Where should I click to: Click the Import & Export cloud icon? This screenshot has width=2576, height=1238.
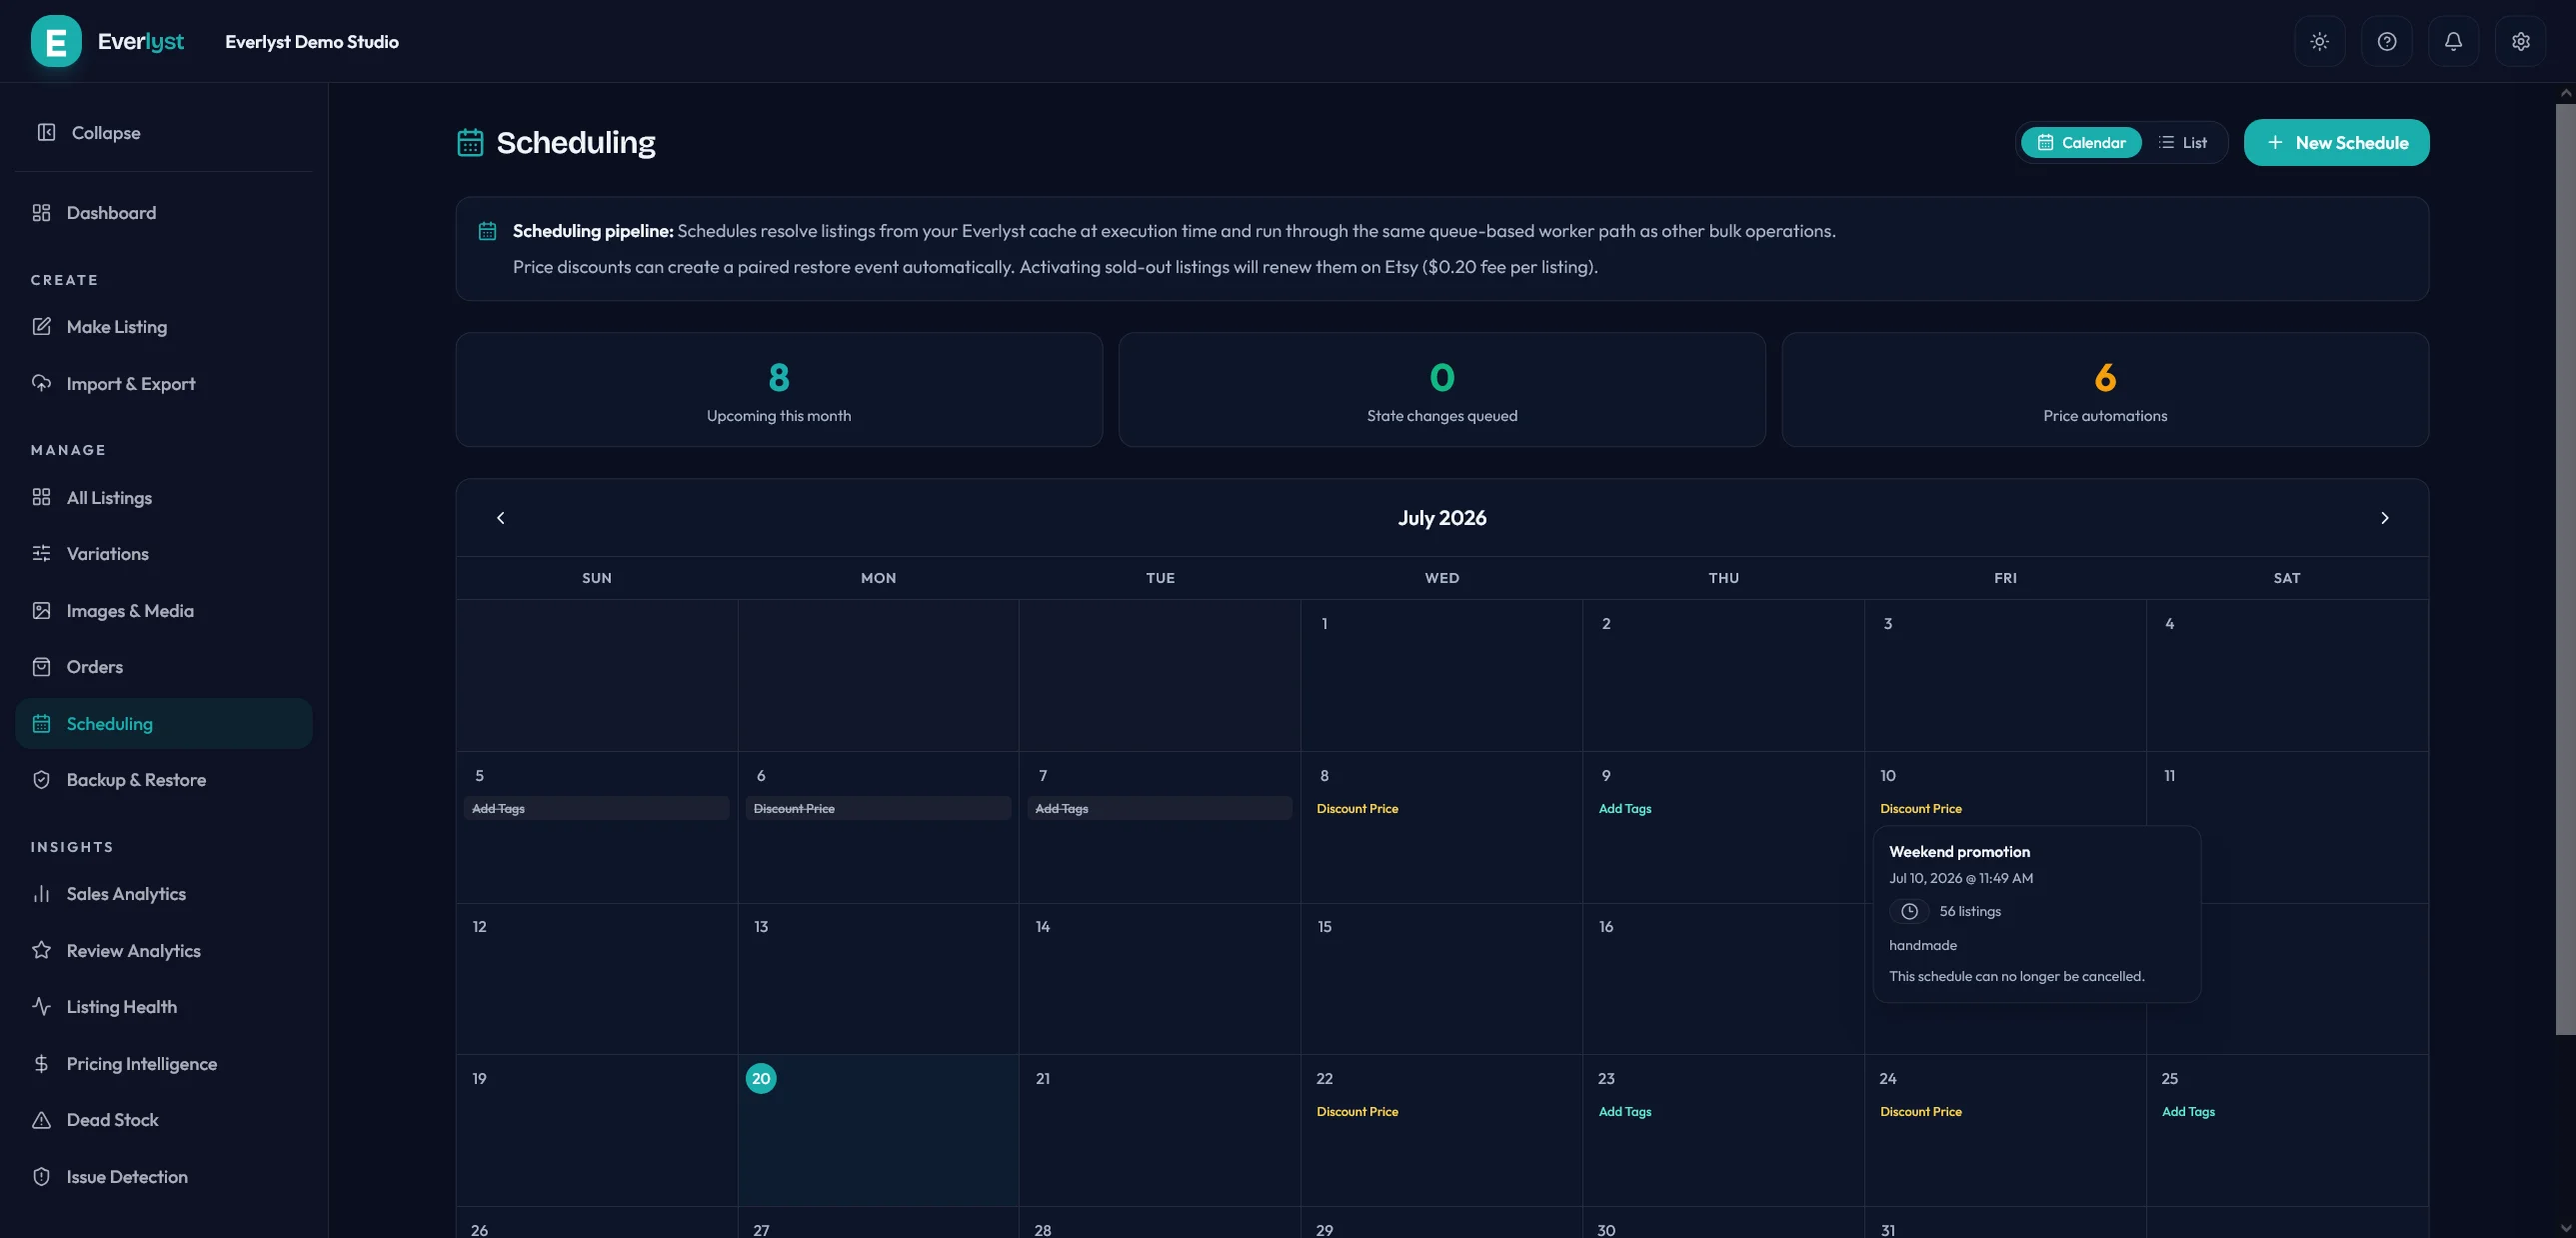click(x=41, y=383)
